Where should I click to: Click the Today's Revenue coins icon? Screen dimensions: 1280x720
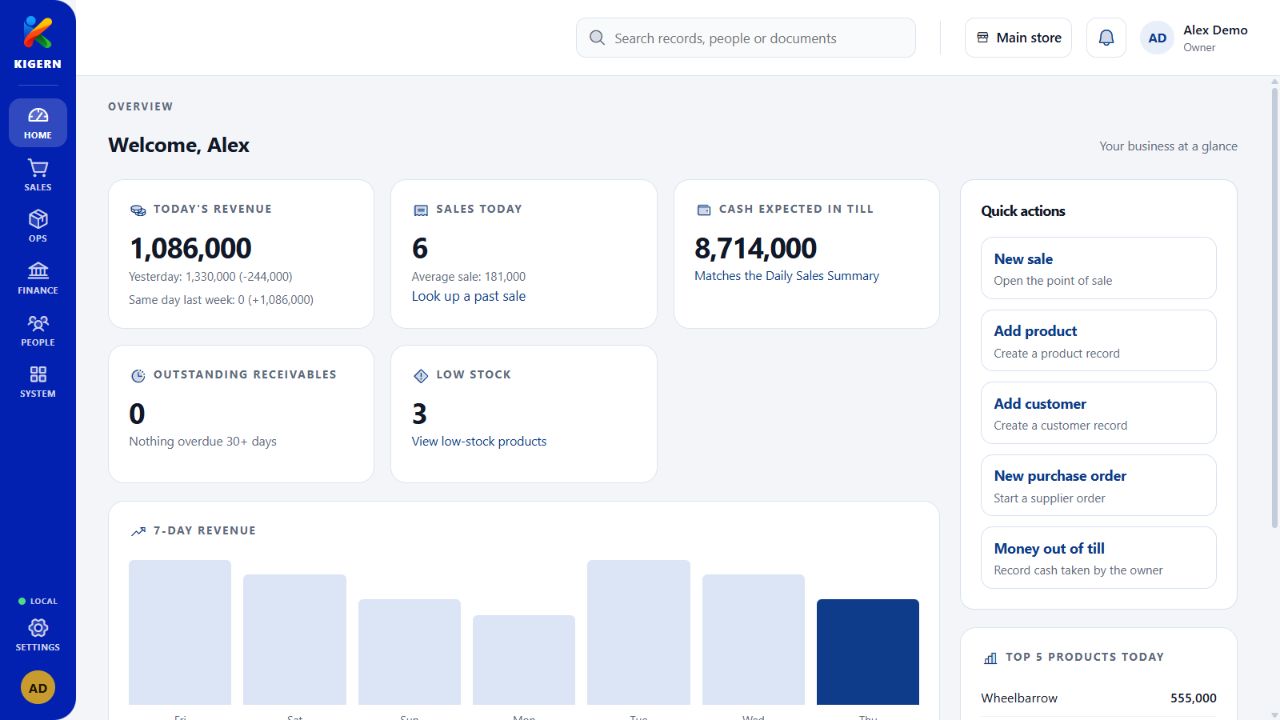point(138,210)
